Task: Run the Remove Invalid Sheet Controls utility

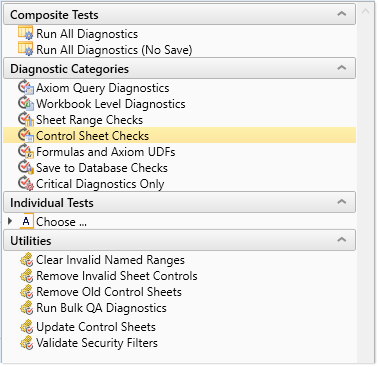Action: tap(117, 276)
